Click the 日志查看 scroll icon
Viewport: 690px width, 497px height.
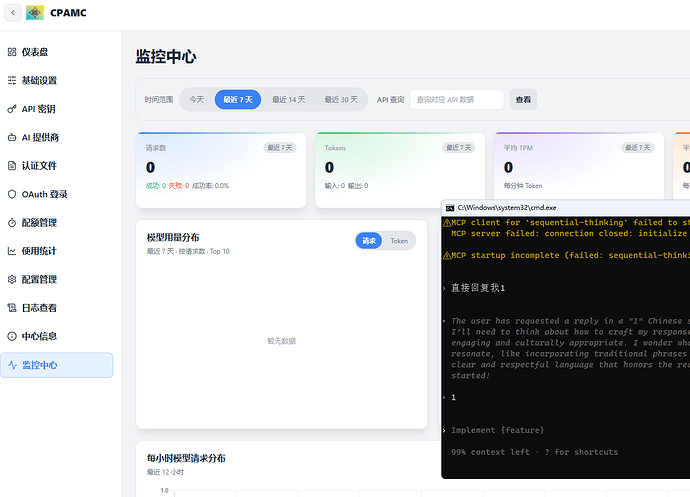[12, 308]
